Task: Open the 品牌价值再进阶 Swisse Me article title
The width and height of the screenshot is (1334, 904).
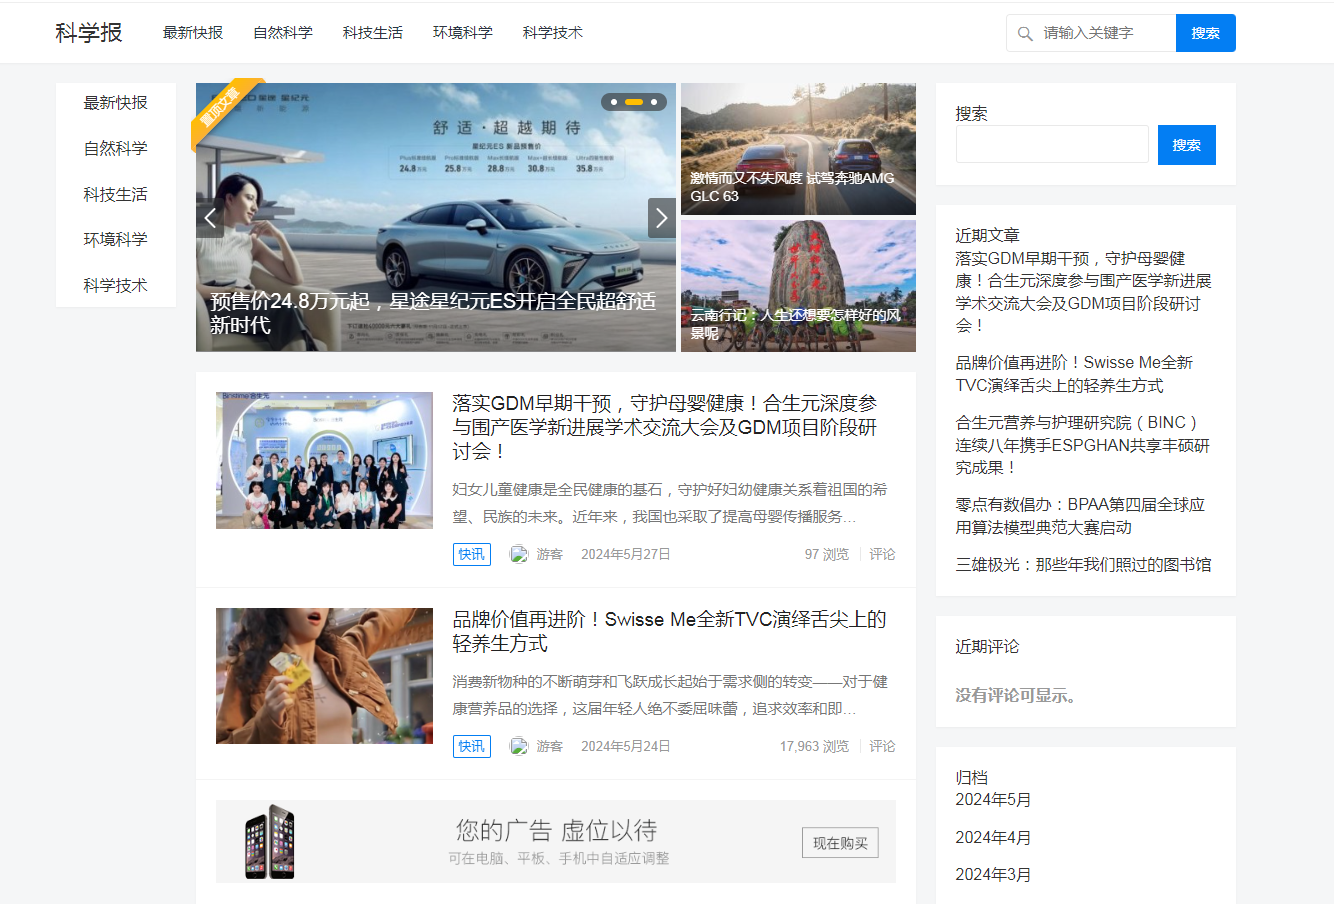Action: point(669,631)
